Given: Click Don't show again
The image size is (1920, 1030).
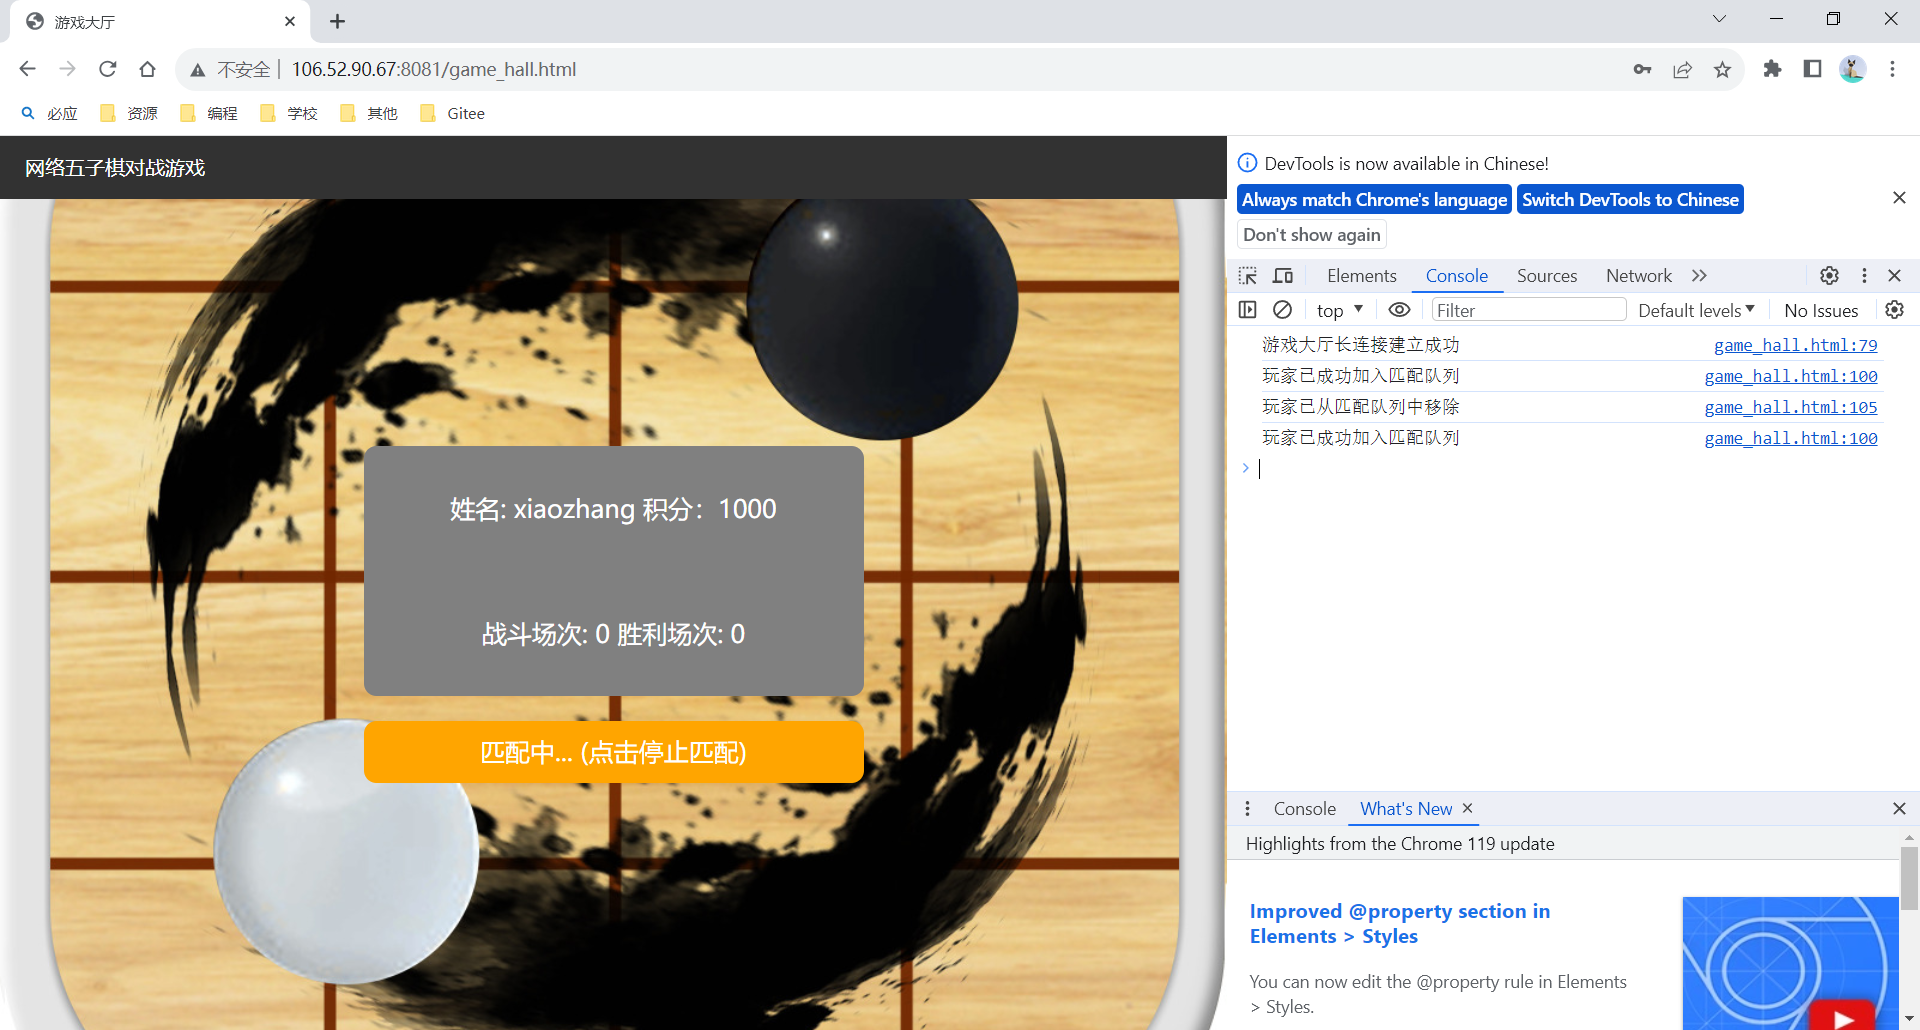Looking at the screenshot, I should tap(1312, 235).
